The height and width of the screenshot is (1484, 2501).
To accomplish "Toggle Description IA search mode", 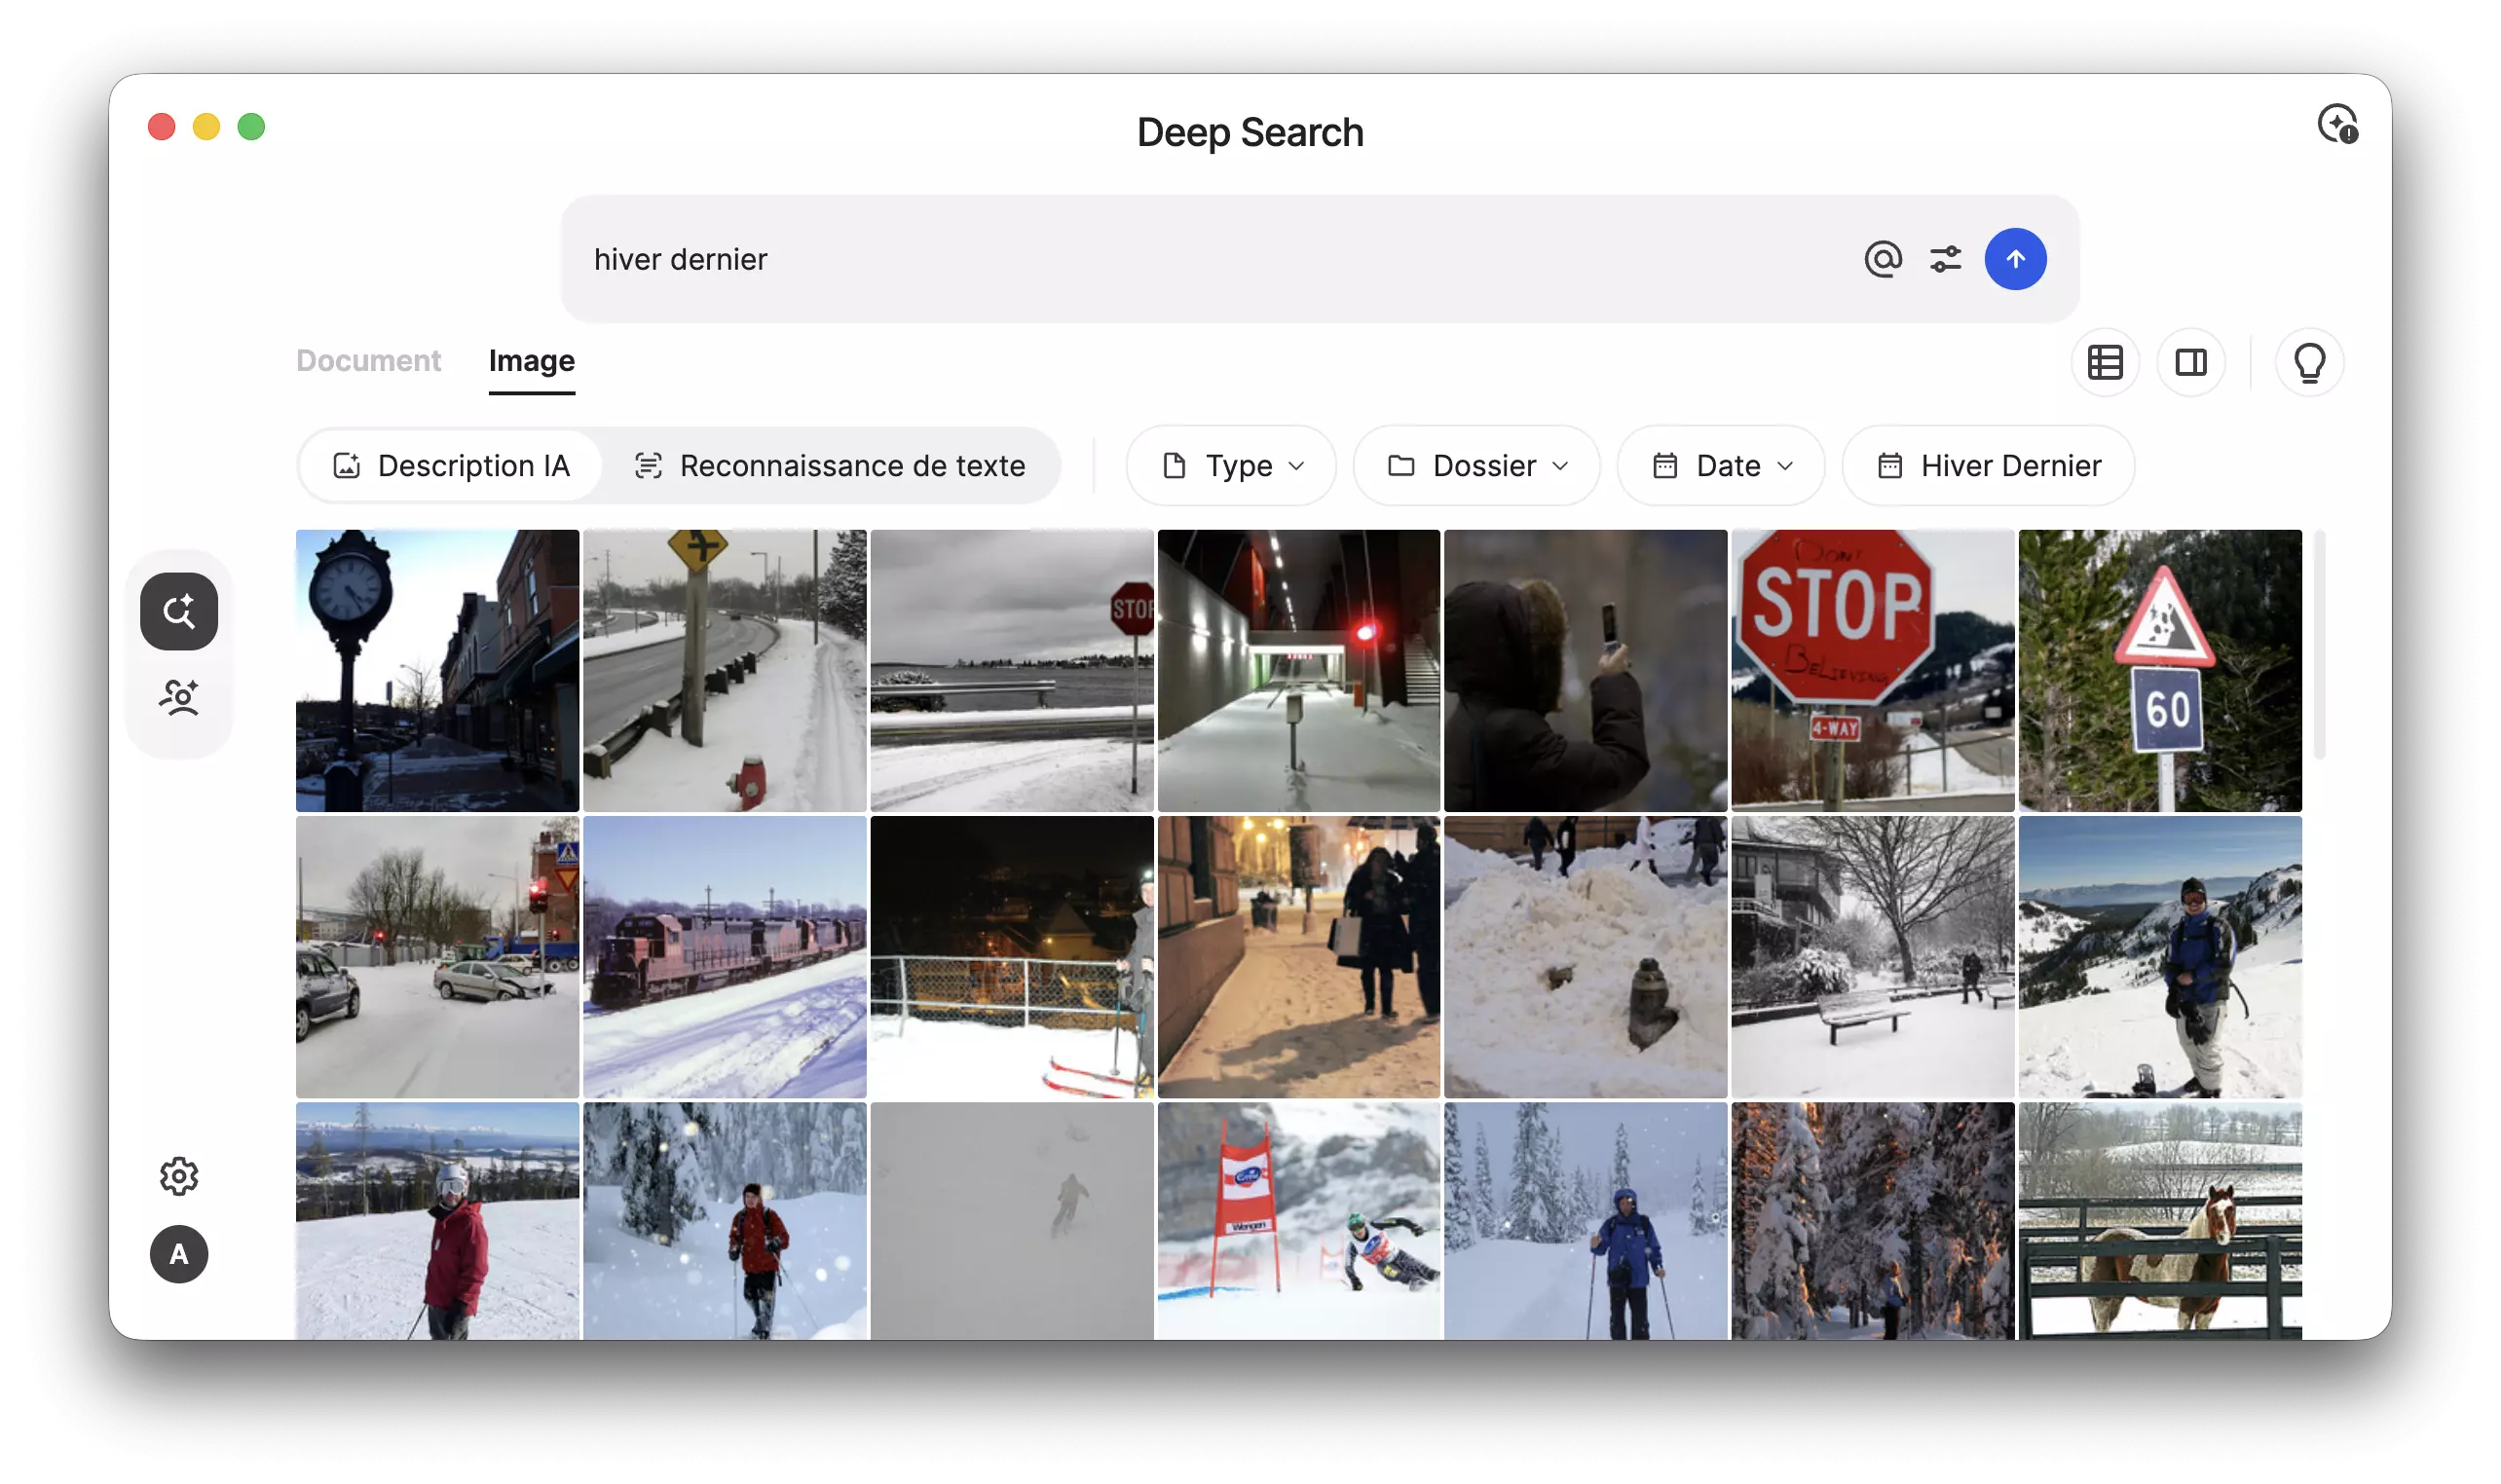I will tap(451, 466).
